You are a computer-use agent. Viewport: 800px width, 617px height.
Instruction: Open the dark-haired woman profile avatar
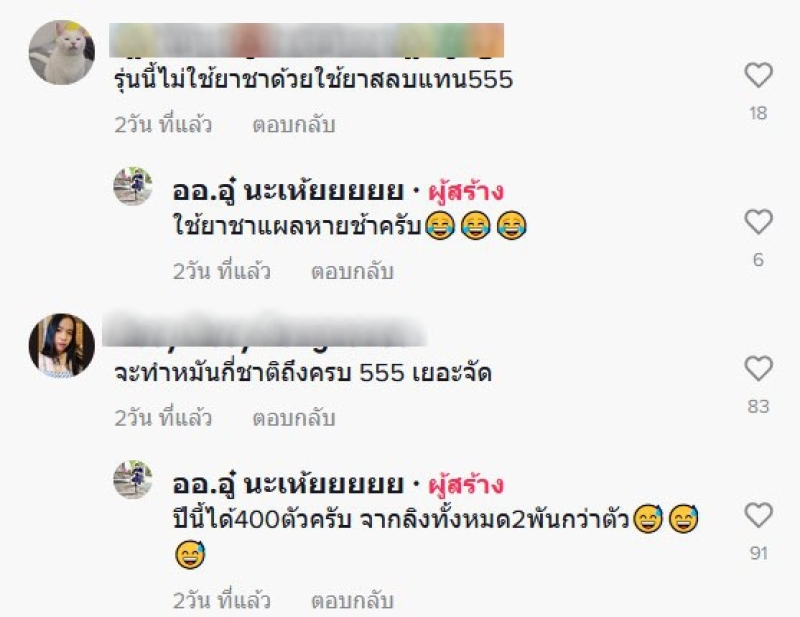pyautogui.click(x=62, y=345)
